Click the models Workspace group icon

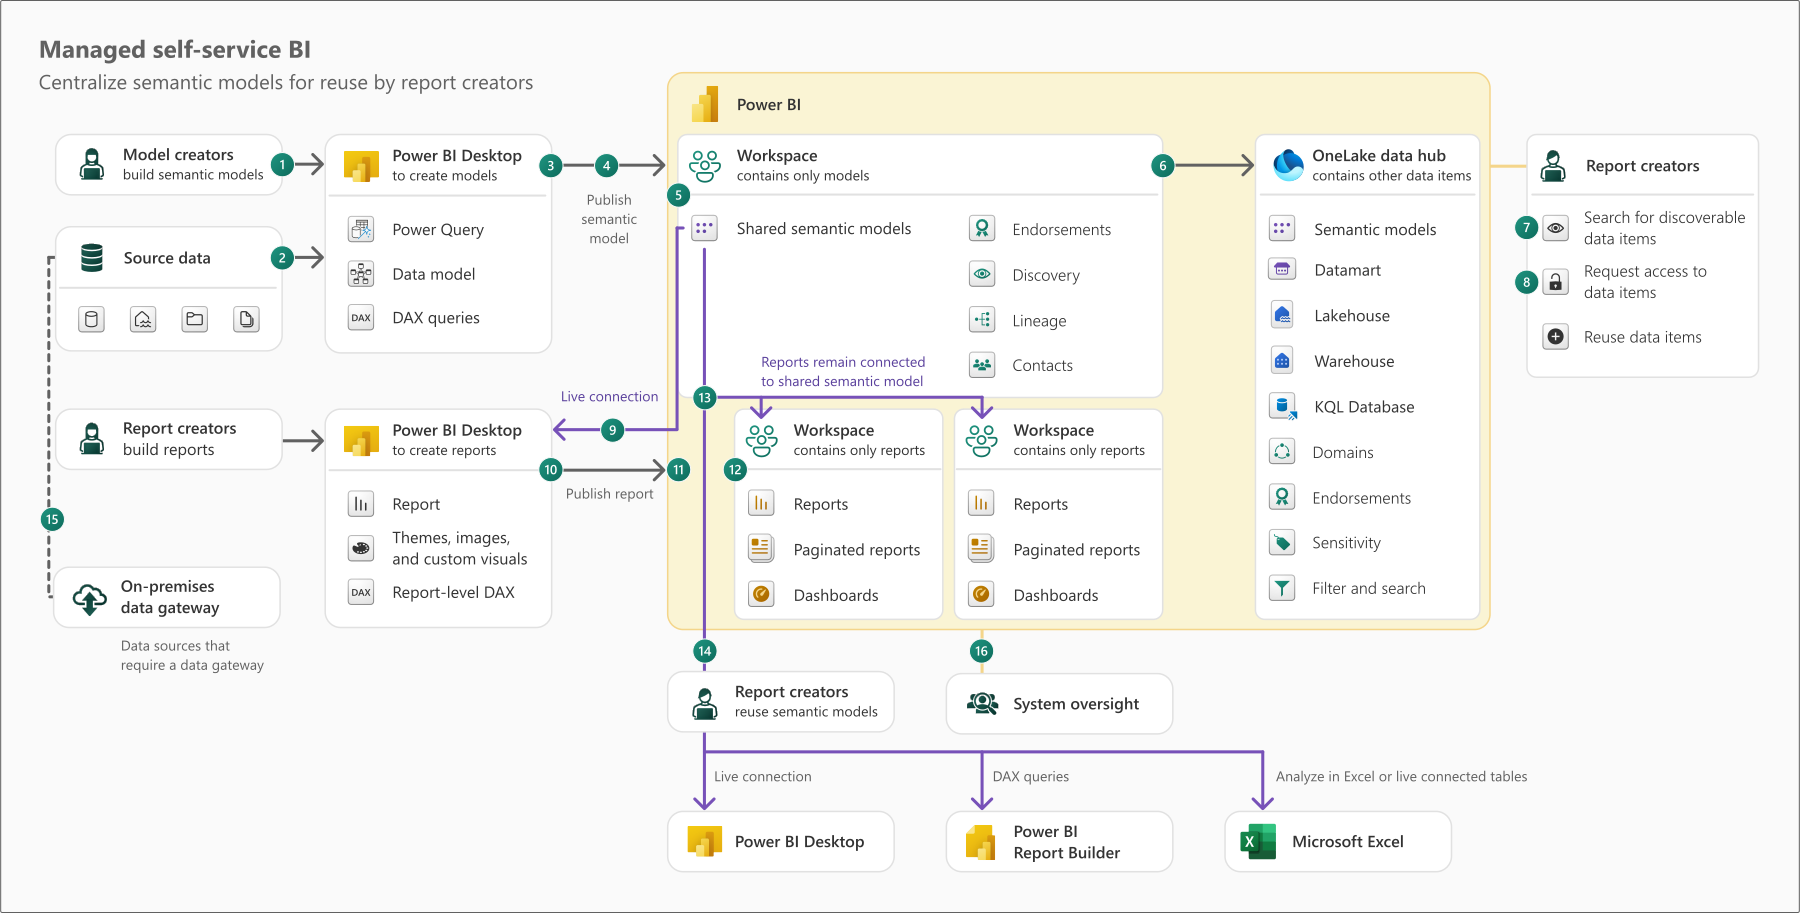tap(705, 165)
